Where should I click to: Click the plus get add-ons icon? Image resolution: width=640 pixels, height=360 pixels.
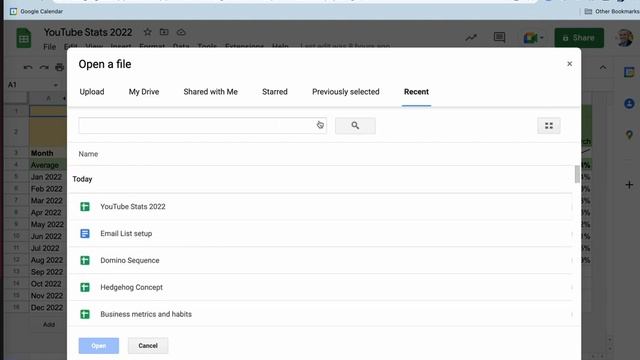click(629, 185)
